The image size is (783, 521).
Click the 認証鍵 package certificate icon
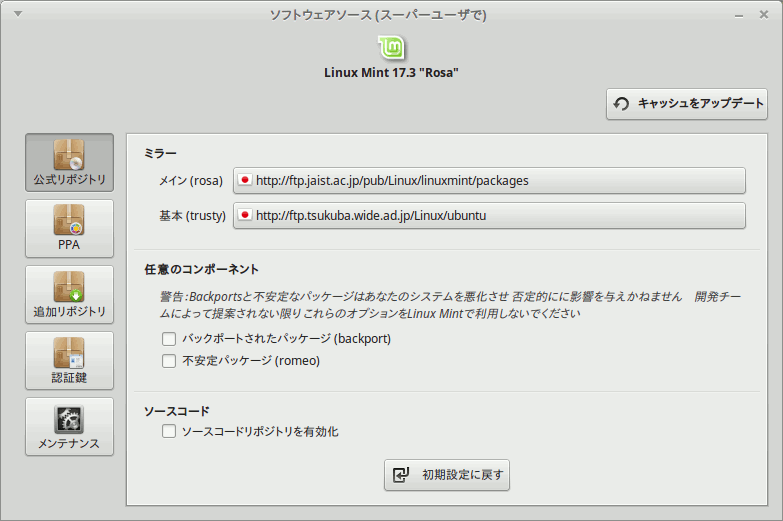pos(69,353)
